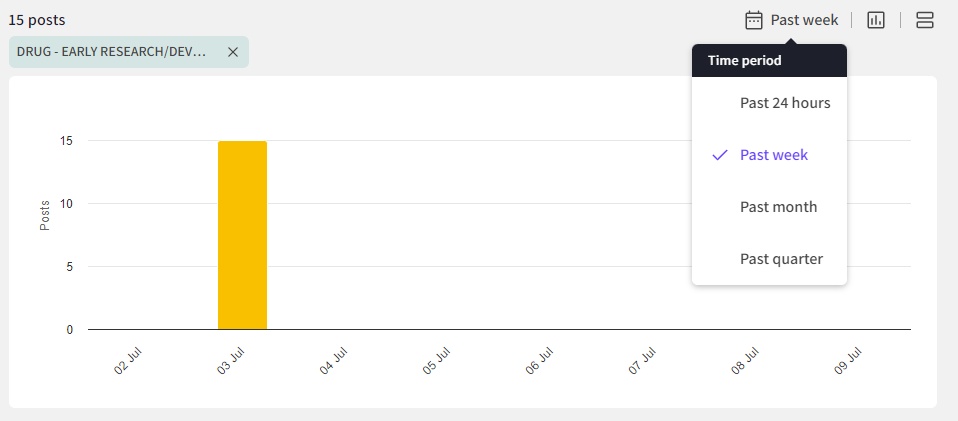Click the checkmark icon next to Past week
Viewport: 958px width, 421px height.
click(x=720, y=155)
